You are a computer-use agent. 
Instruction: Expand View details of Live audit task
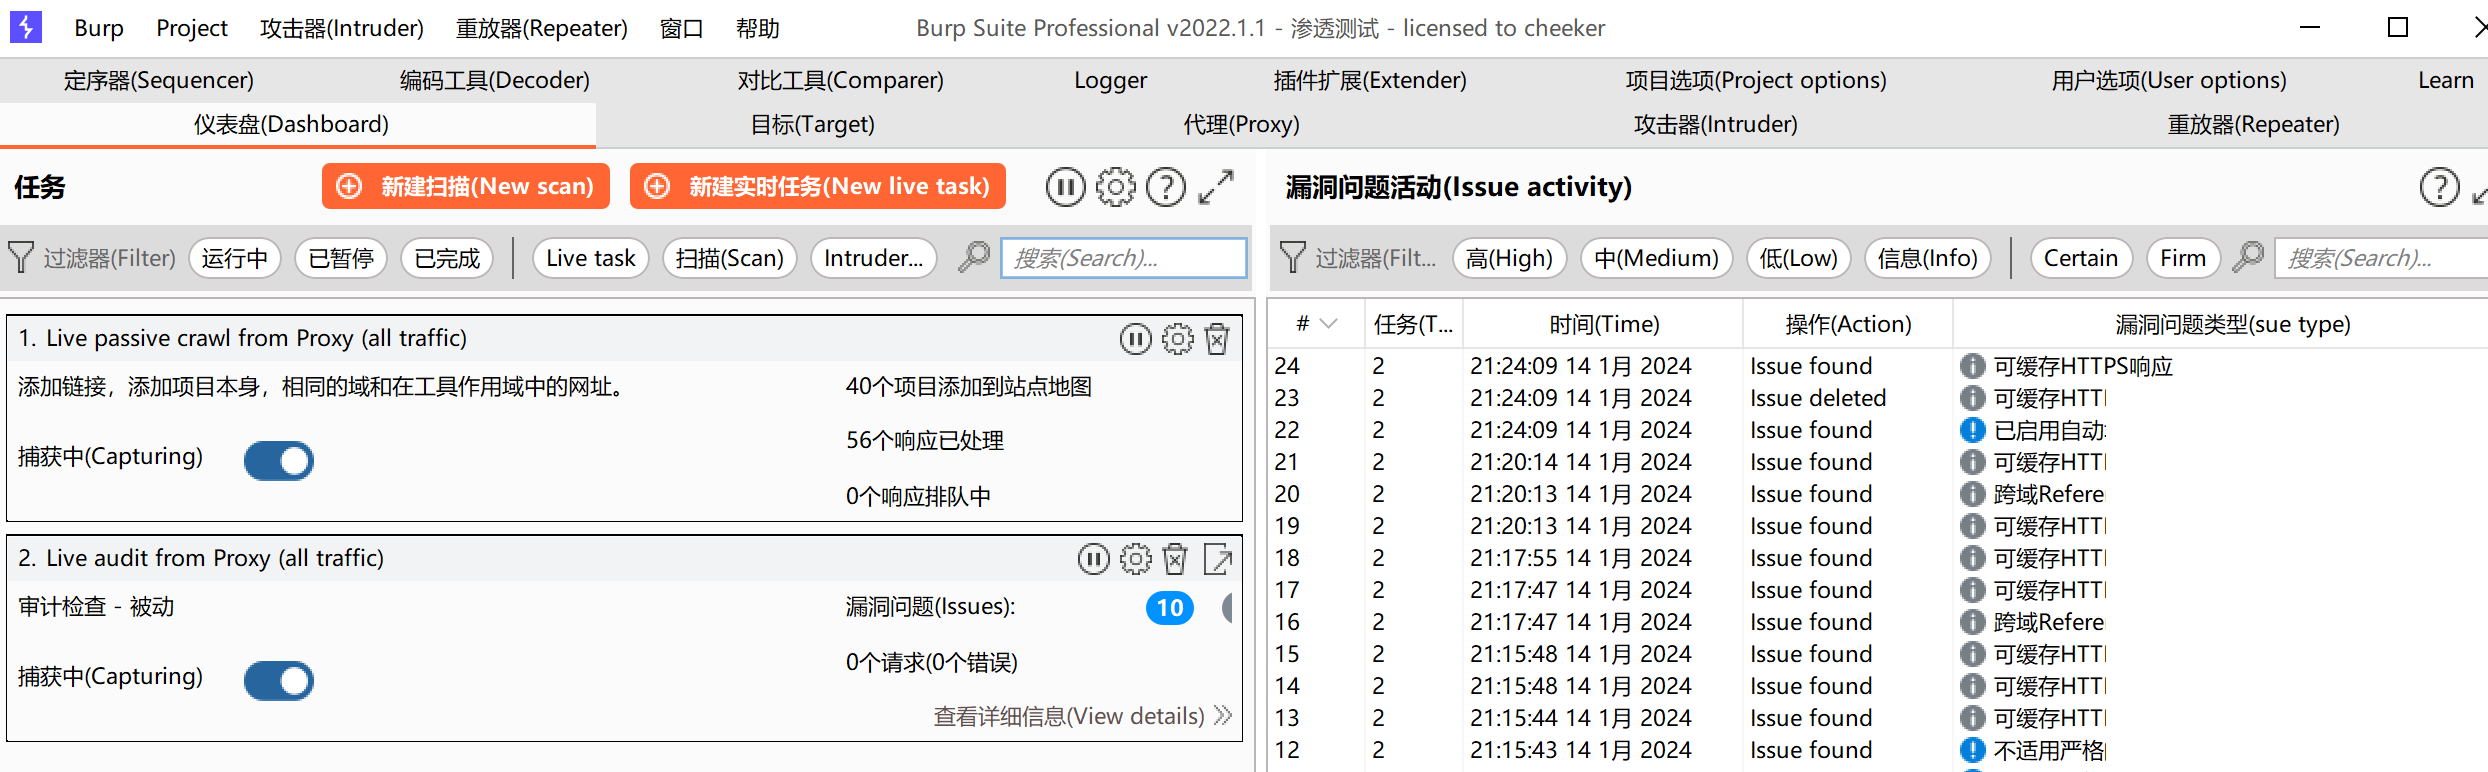(x=1082, y=717)
